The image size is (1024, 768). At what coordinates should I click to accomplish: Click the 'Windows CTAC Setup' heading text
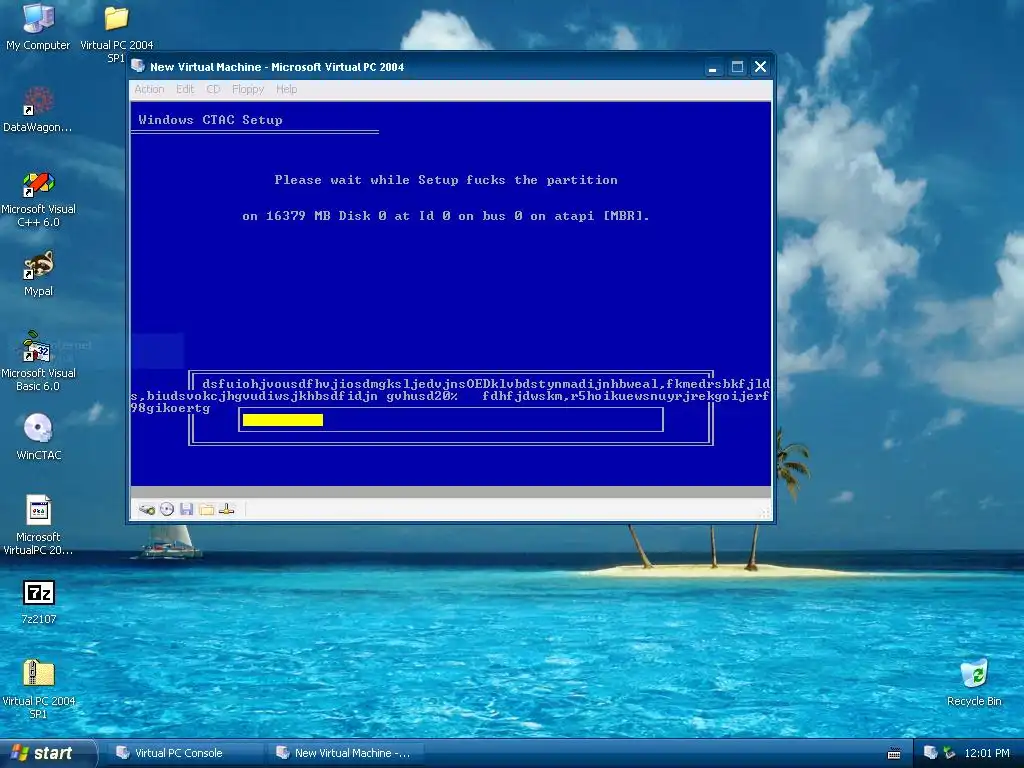coord(210,120)
